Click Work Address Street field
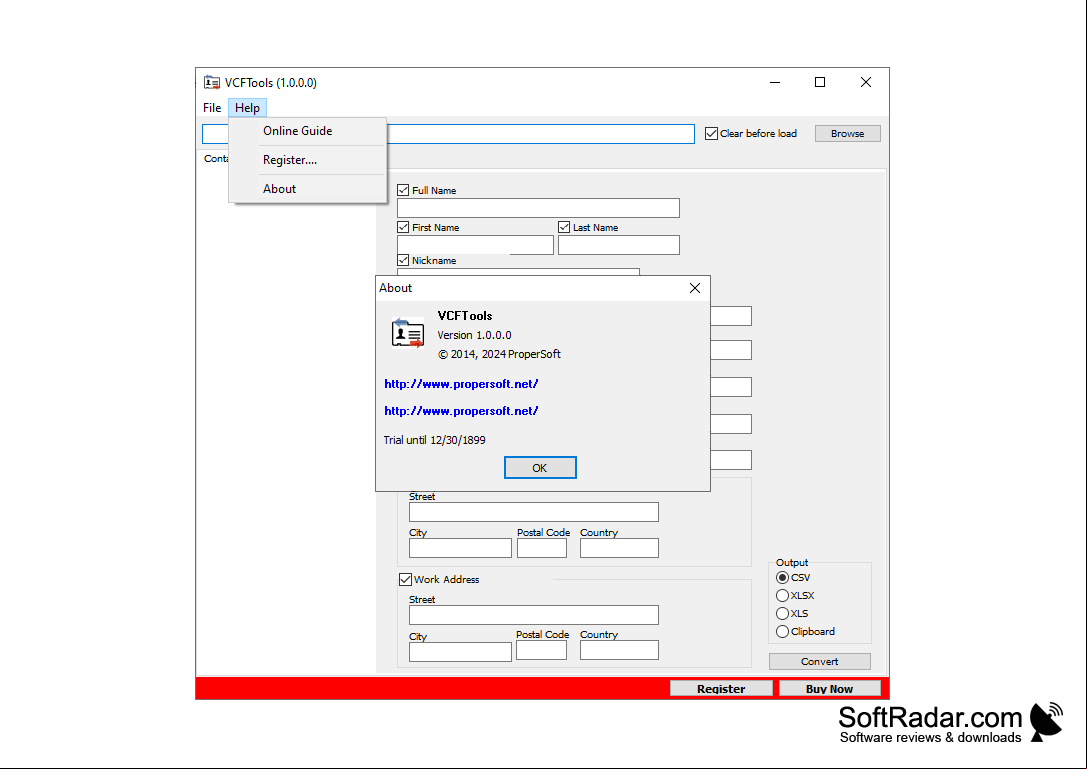The height and width of the screenshot is (769, 1087). (534, 615)
